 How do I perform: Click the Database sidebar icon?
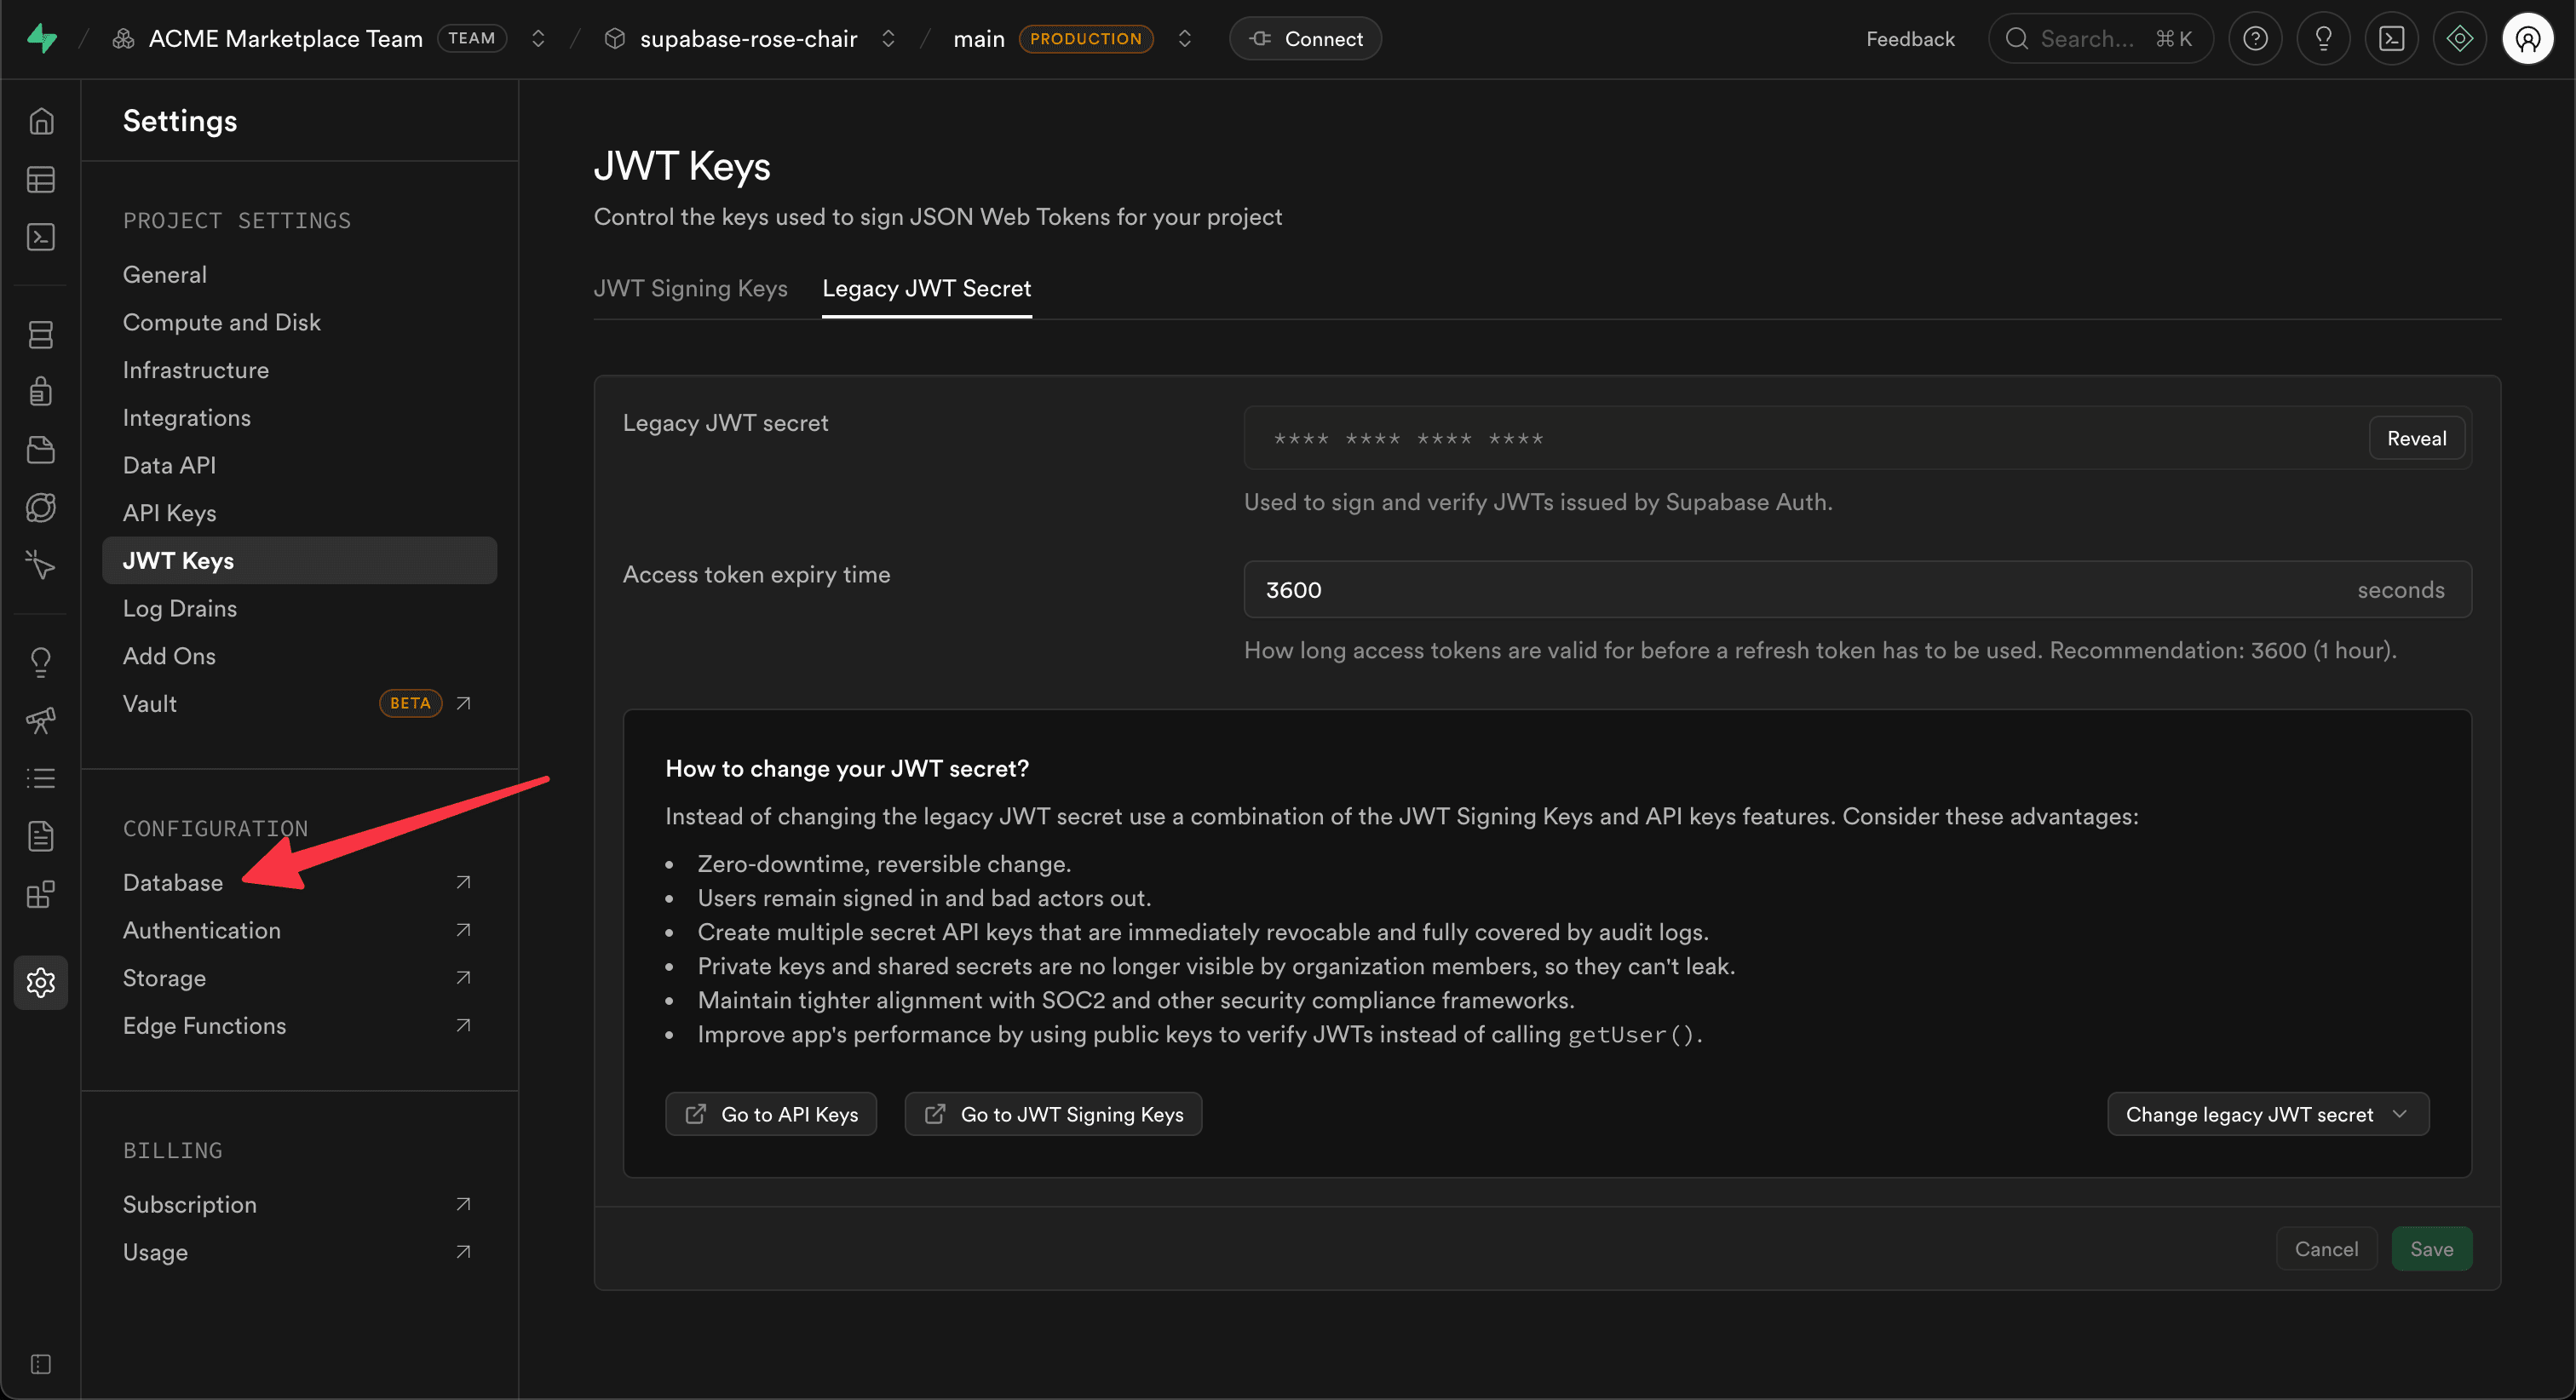[x=41, y=335]
